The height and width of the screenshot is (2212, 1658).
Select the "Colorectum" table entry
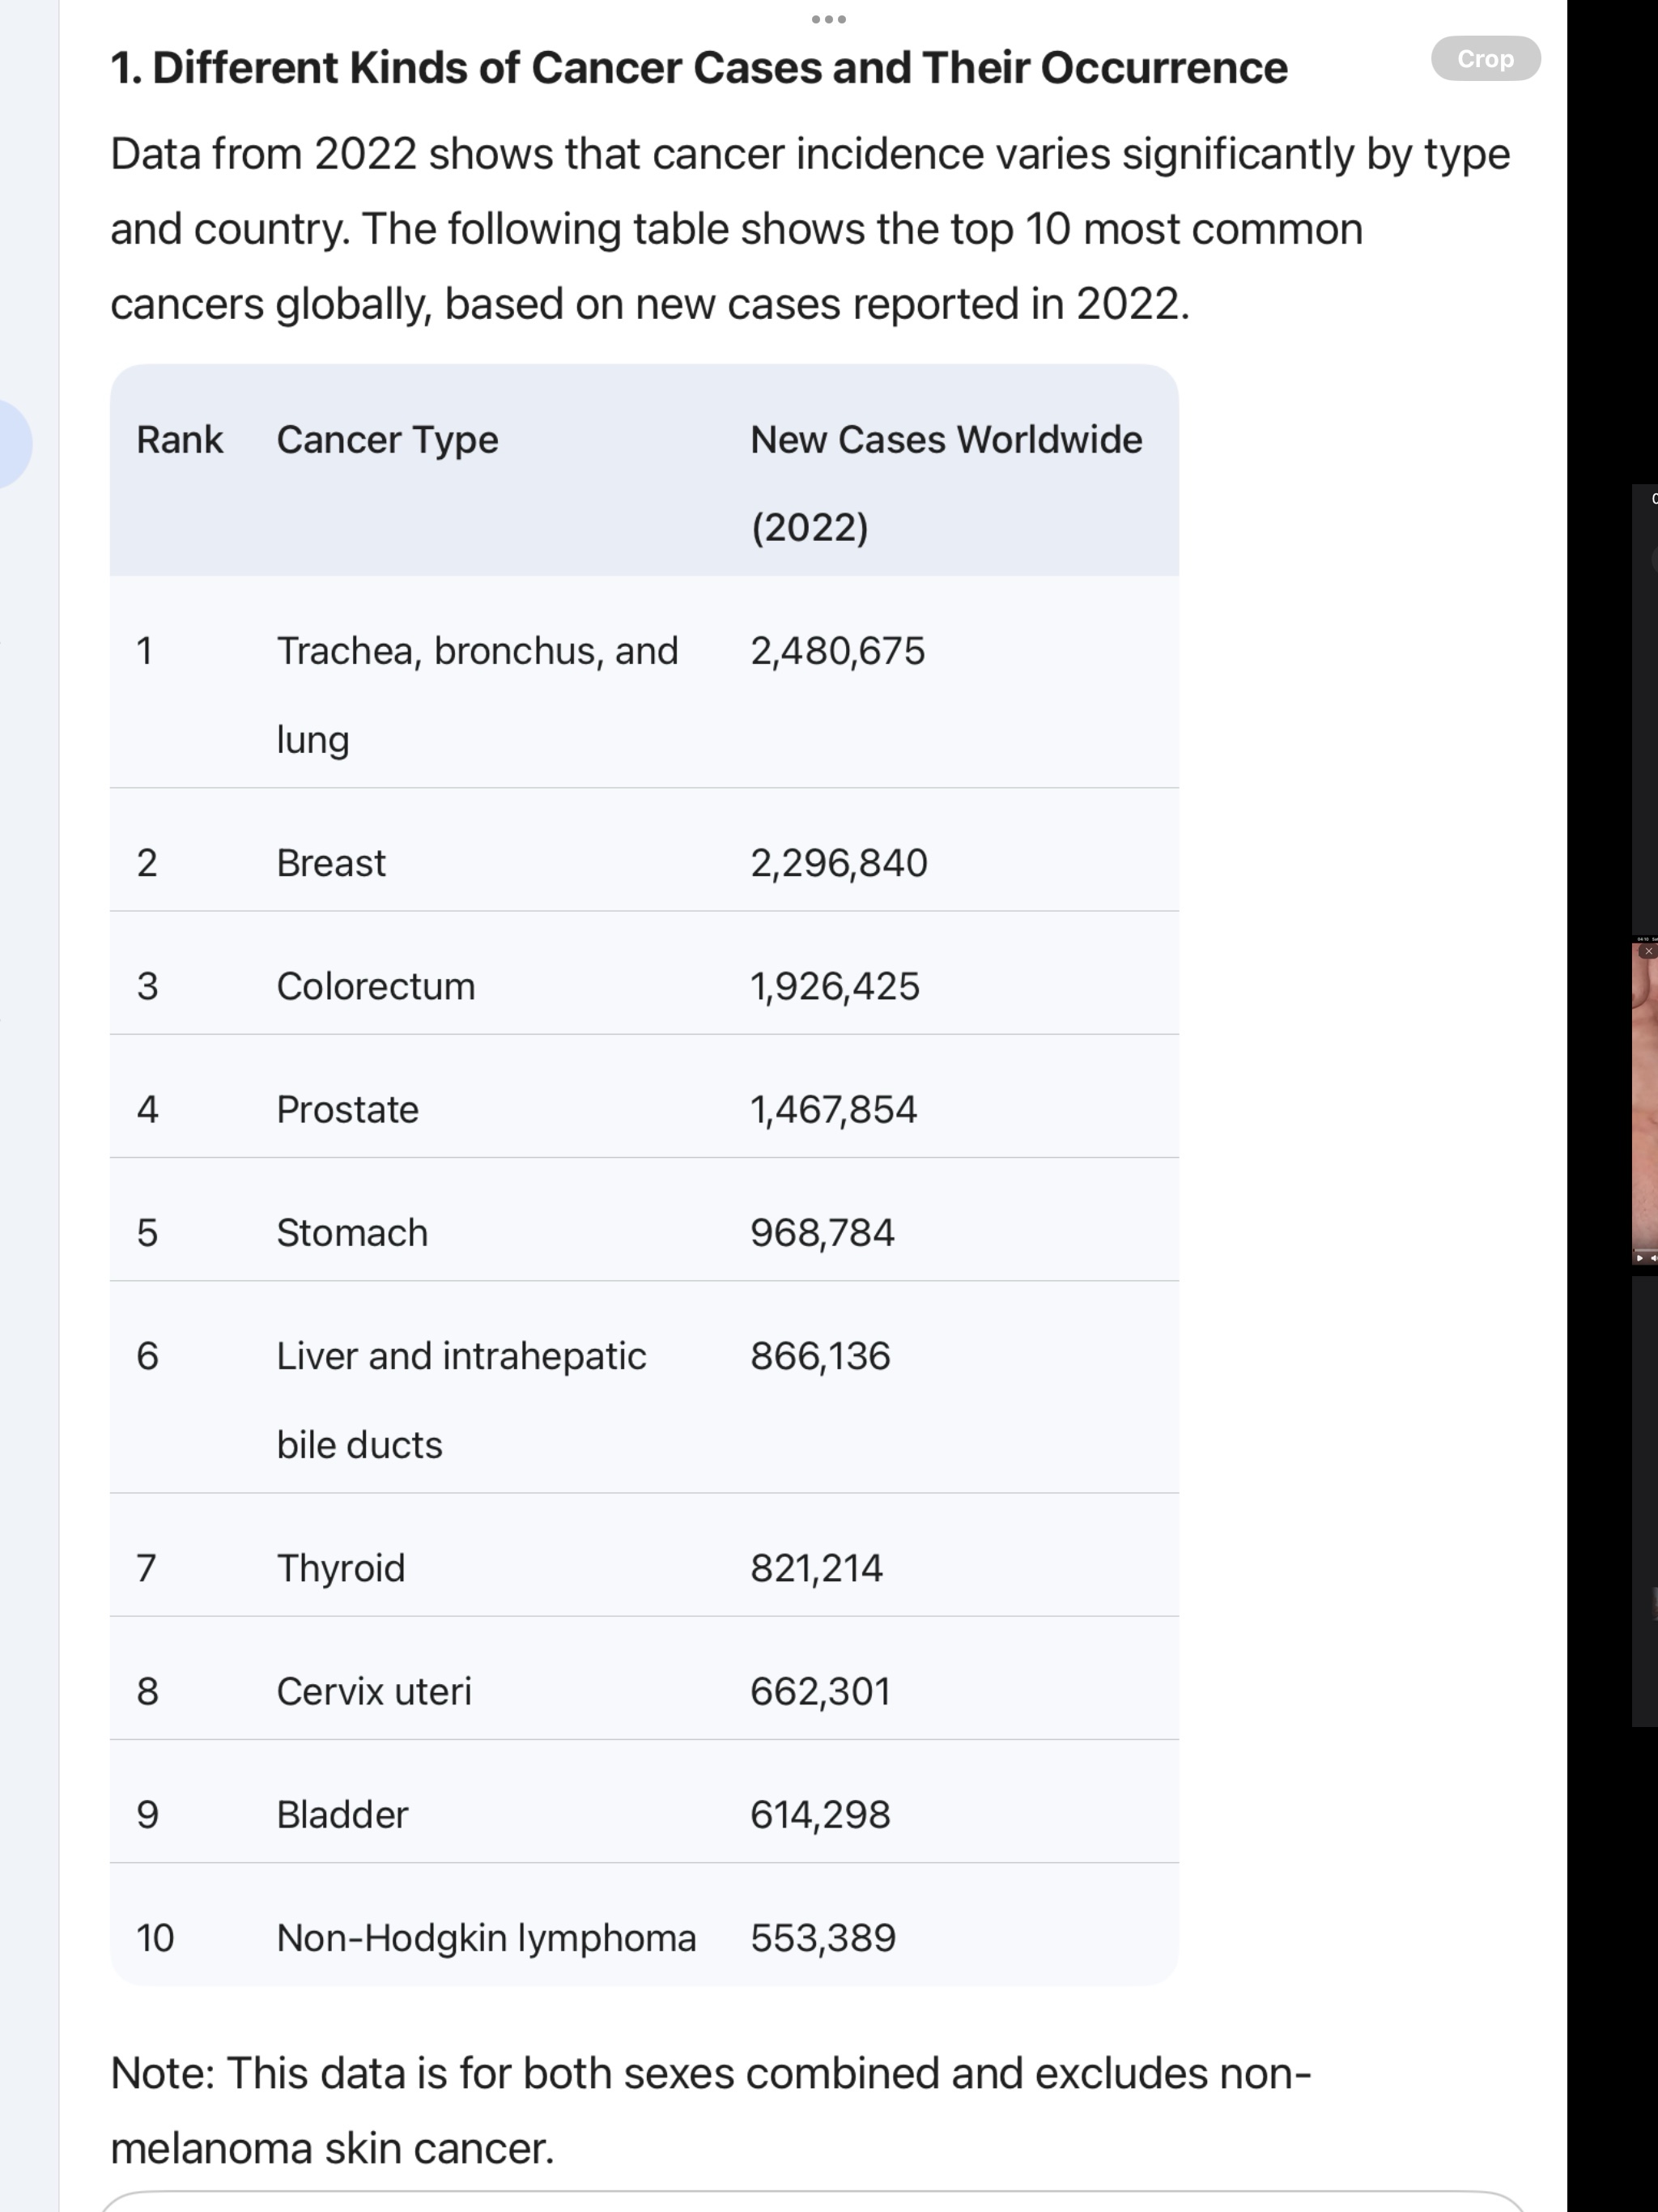click(376, 986)
